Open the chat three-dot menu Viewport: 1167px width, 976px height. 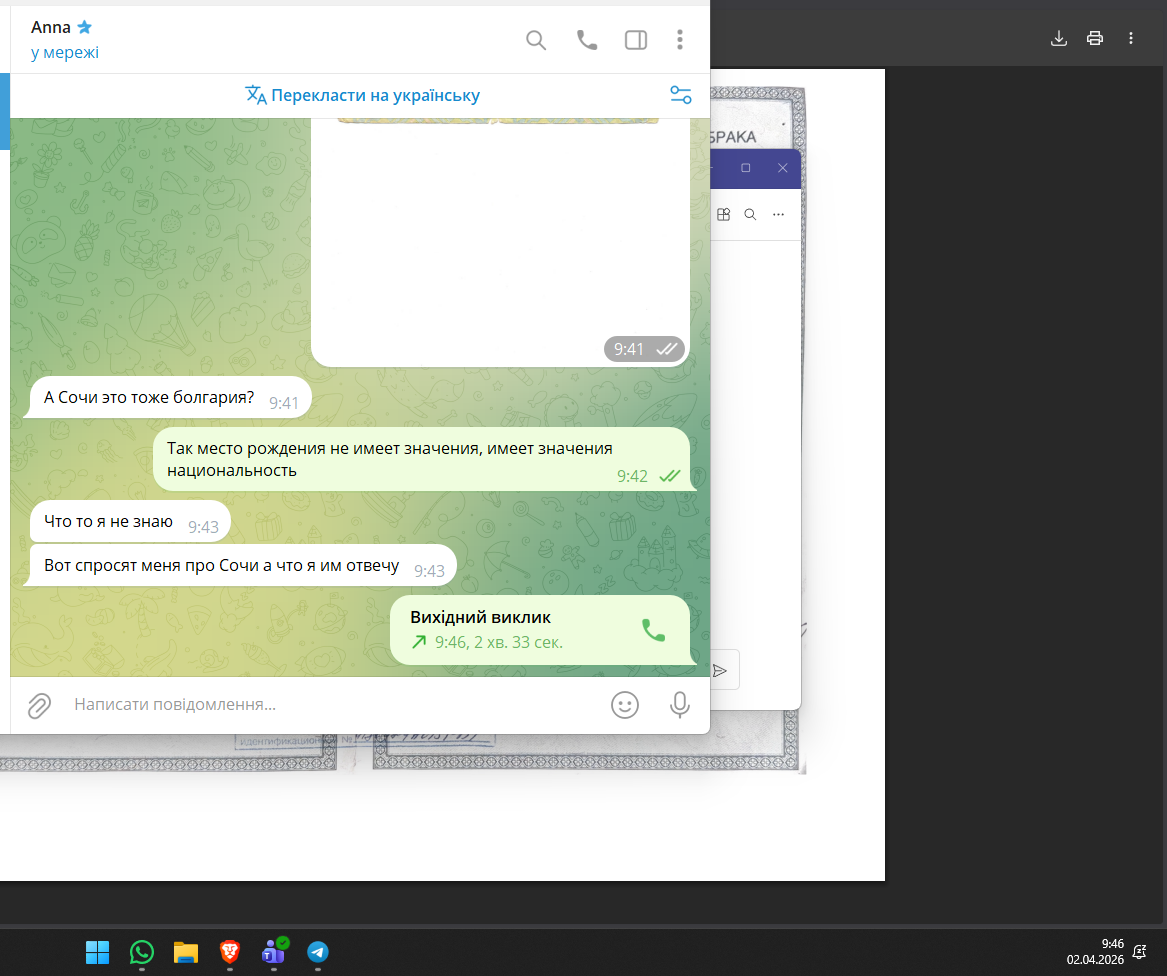click(x=680, y=40)
